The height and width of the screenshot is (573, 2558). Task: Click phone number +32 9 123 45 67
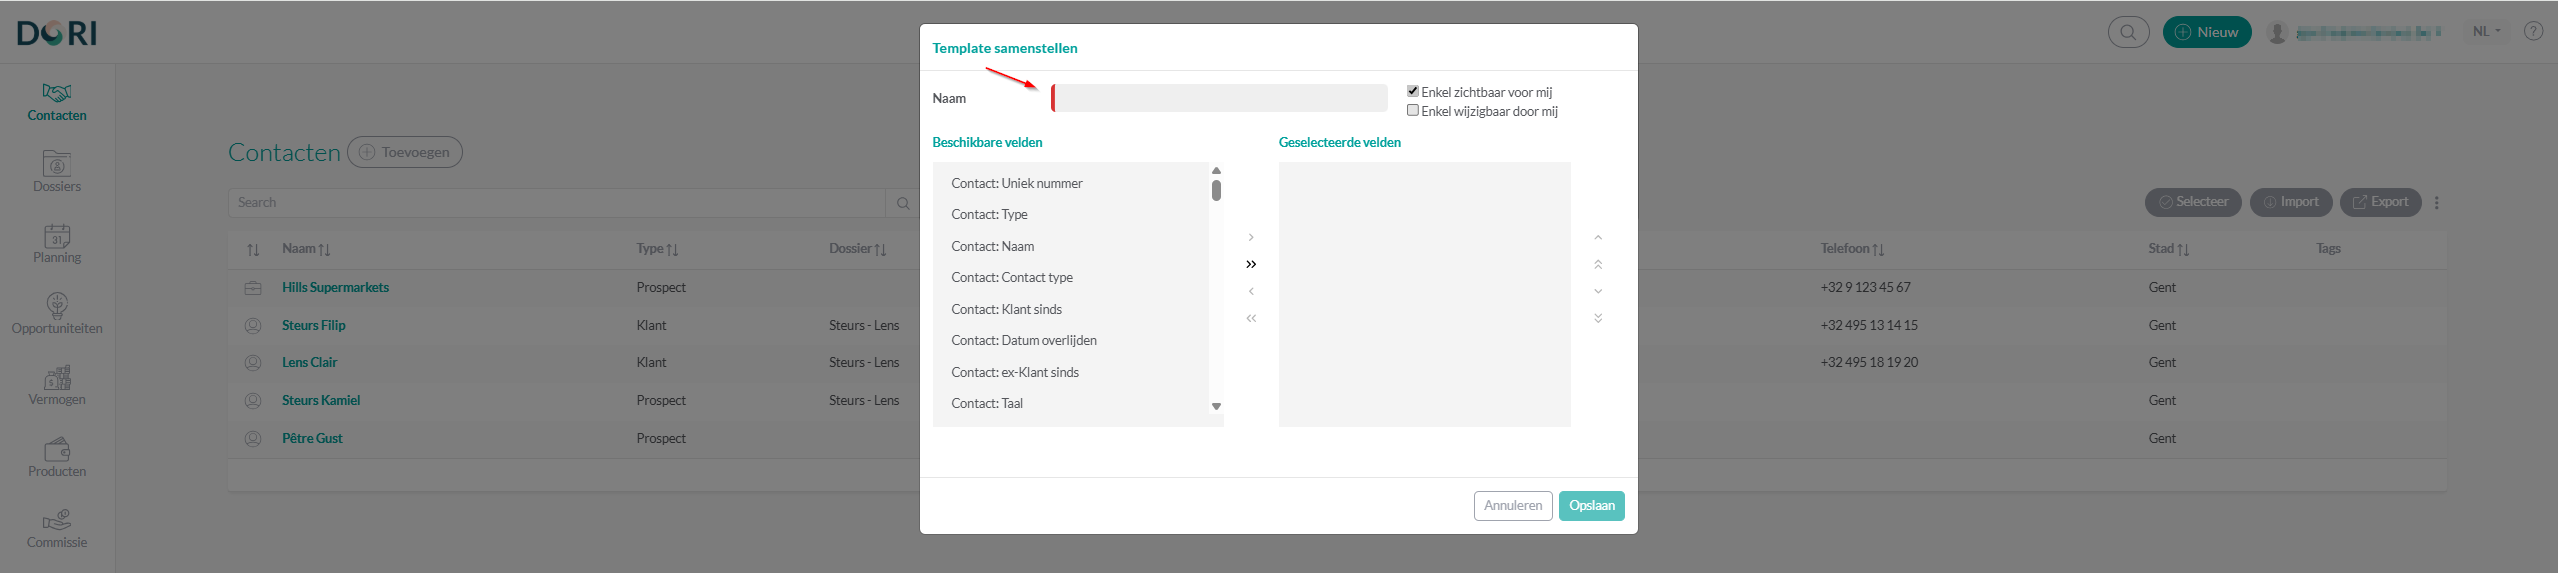(x=1865, y=288)
